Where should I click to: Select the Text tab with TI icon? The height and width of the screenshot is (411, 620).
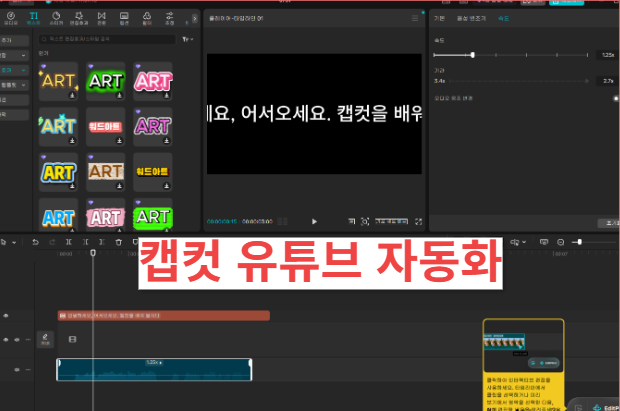(34, 18)
